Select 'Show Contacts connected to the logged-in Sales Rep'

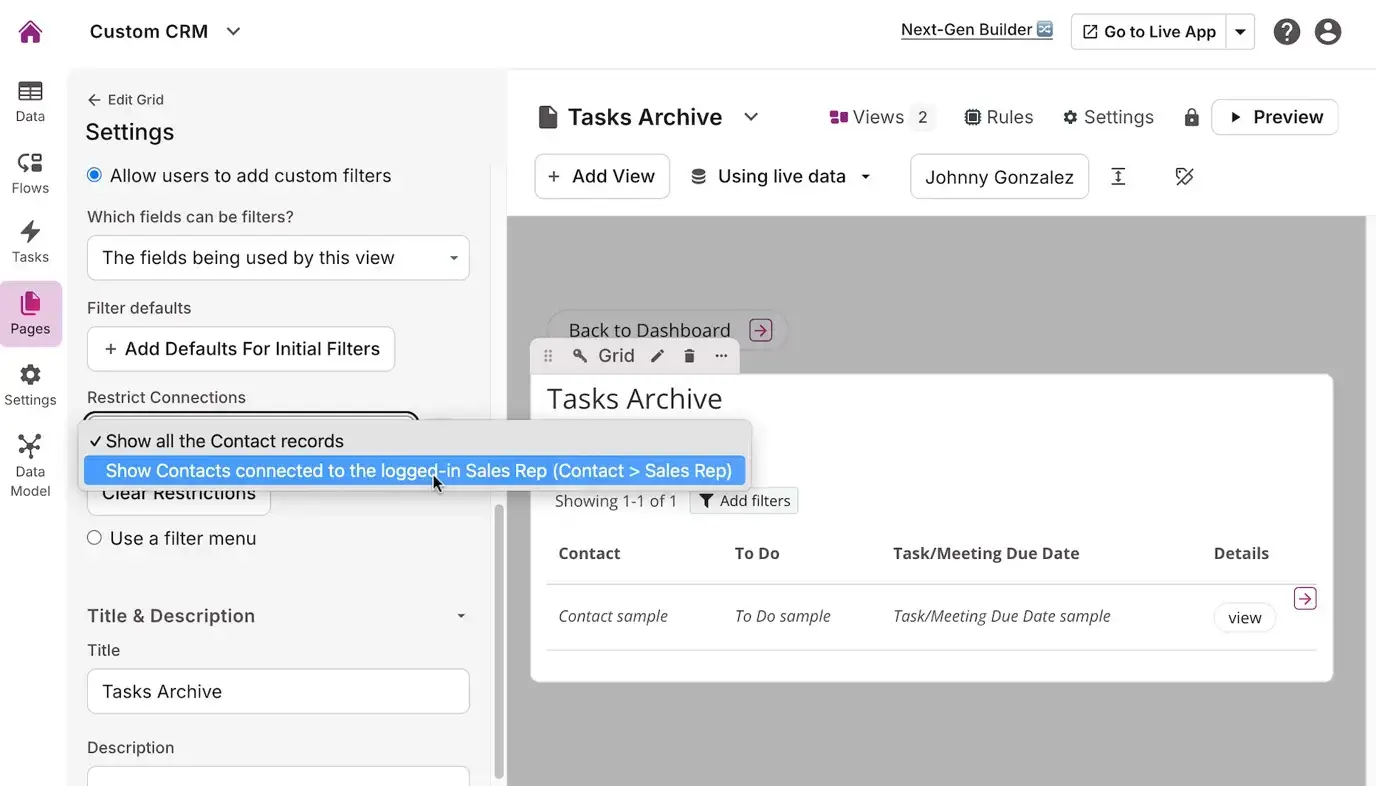(416, 470)
